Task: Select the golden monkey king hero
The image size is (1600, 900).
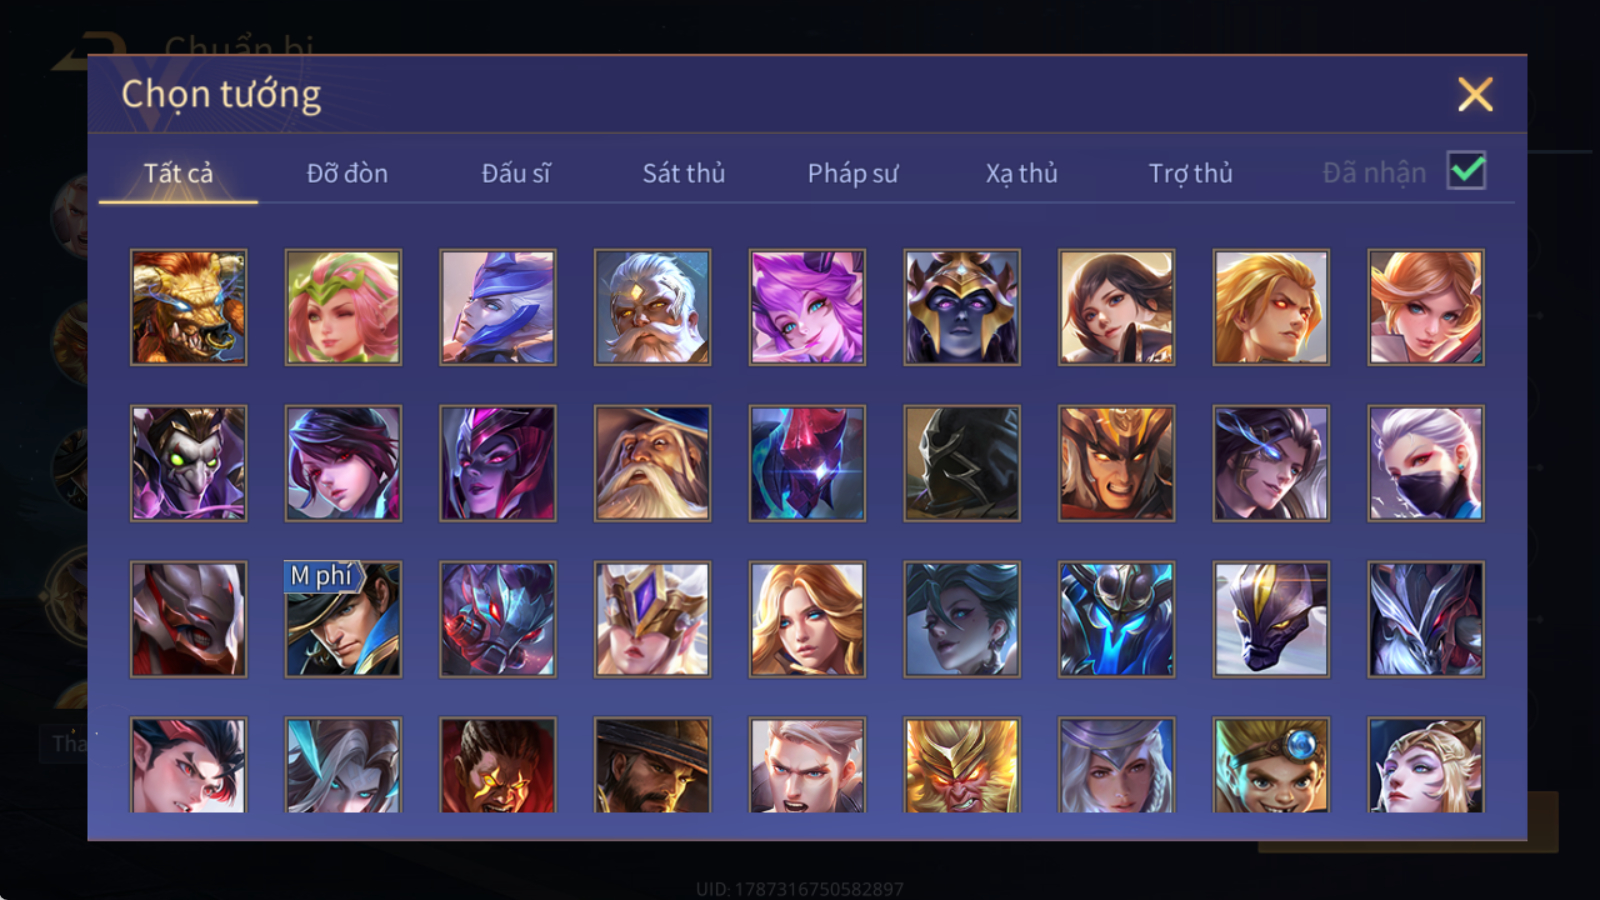Action: 962,765
